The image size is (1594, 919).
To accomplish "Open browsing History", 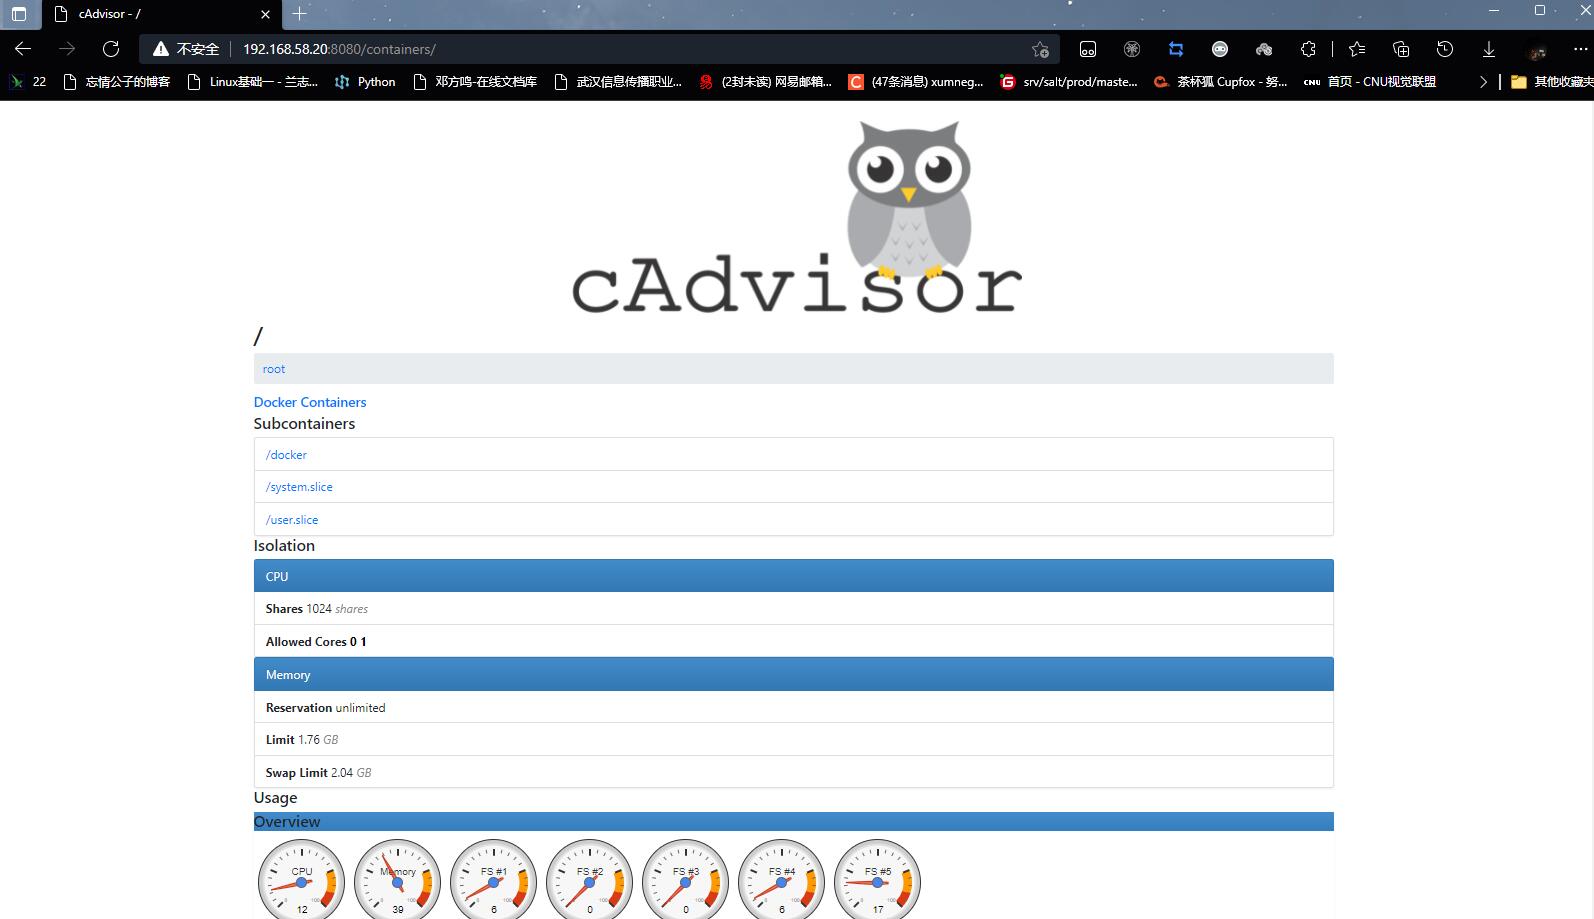I will pyautogui.click(x=1445, y=49).
